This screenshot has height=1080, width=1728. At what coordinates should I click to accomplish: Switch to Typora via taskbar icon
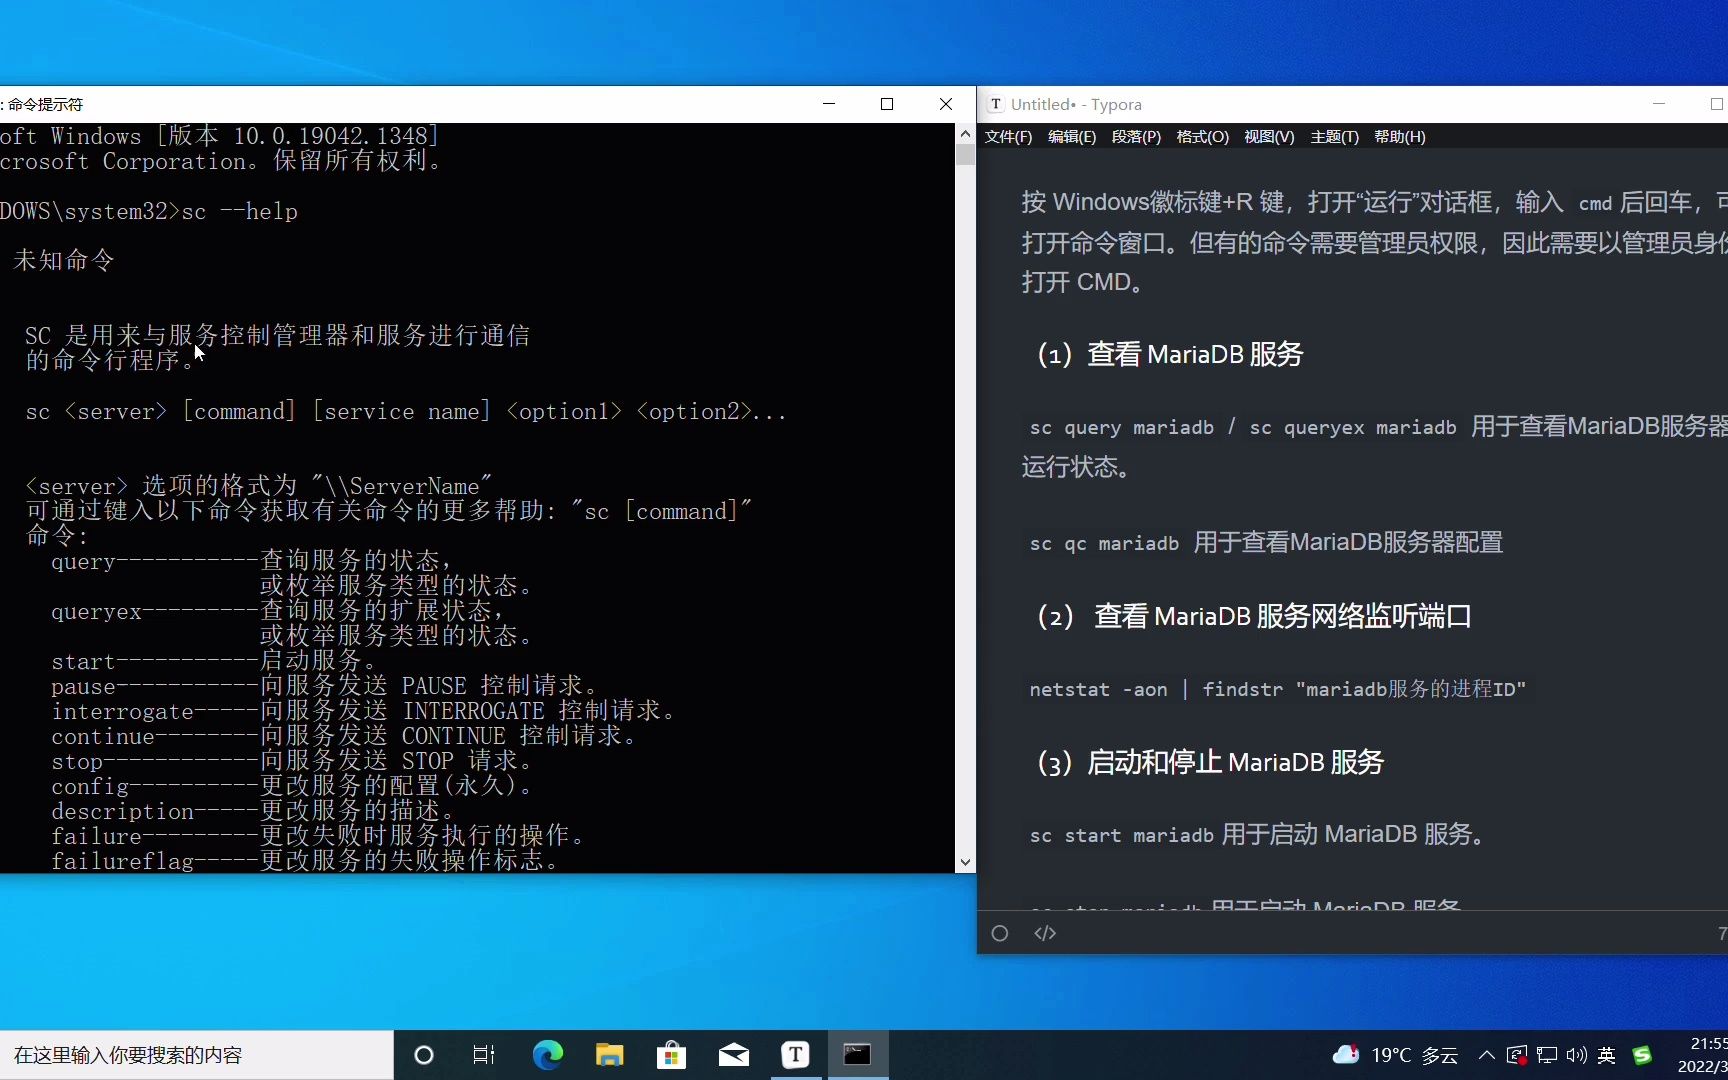796,1055
